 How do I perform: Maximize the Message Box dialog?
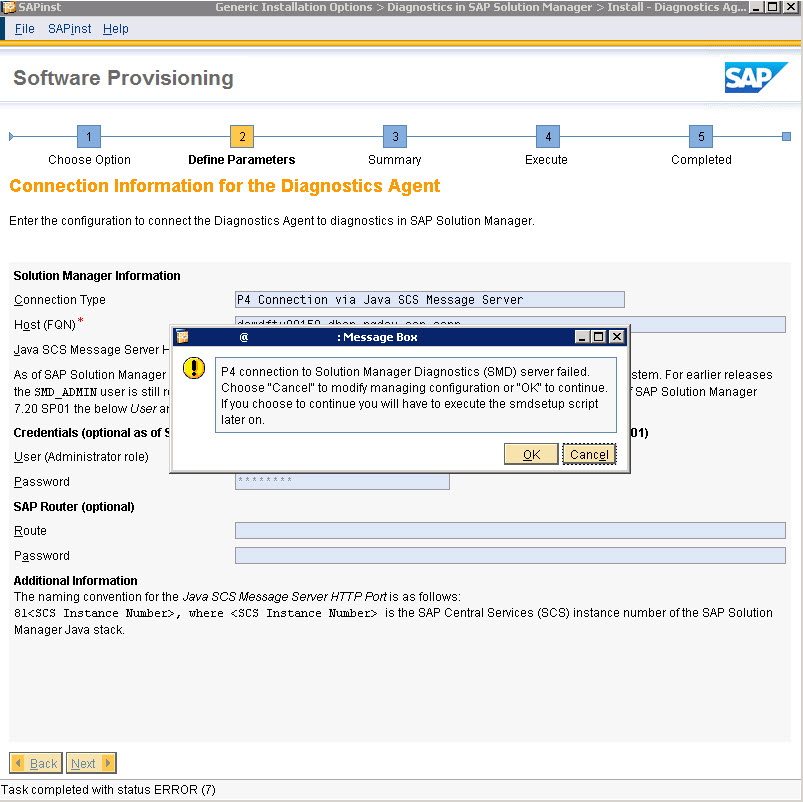pyautogui.click(x=598, y=336)
